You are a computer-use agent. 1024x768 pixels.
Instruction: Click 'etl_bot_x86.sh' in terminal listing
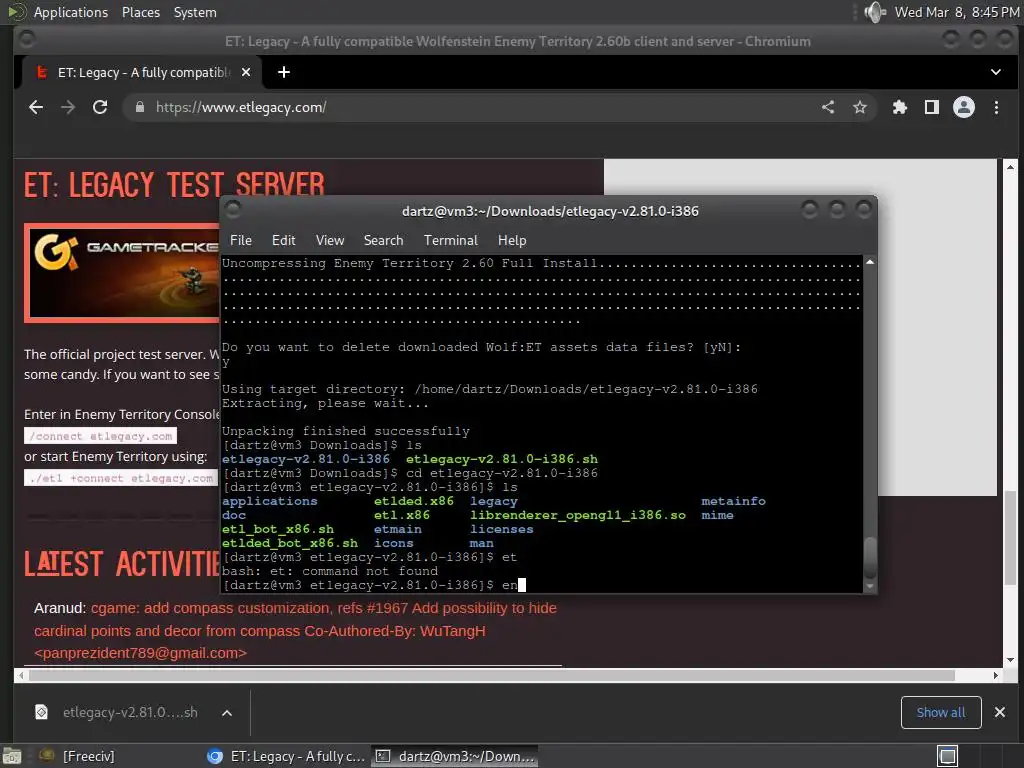click(278, 529)
